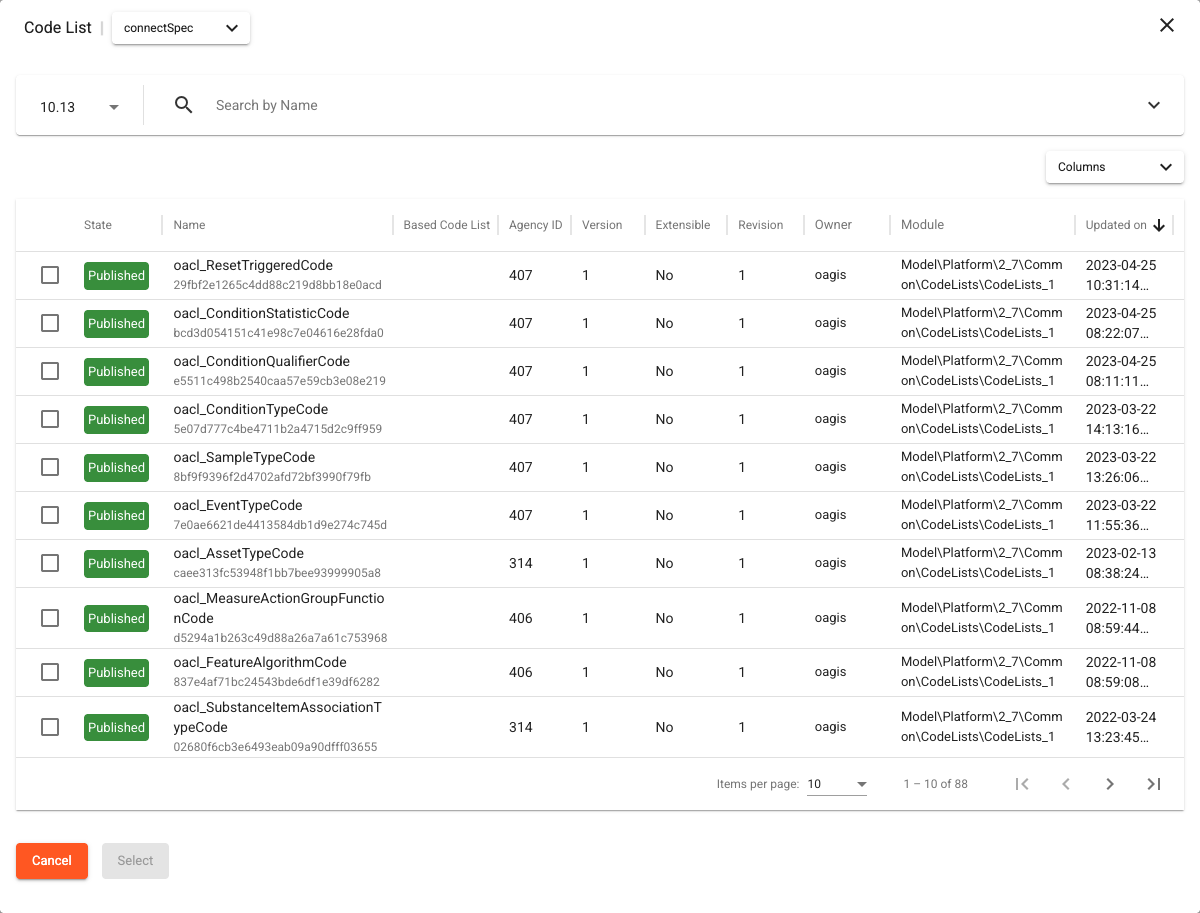Click Published badge for oacl_AssetTypeCode
Screen dimensions: 1200x913
coord(116,563)
